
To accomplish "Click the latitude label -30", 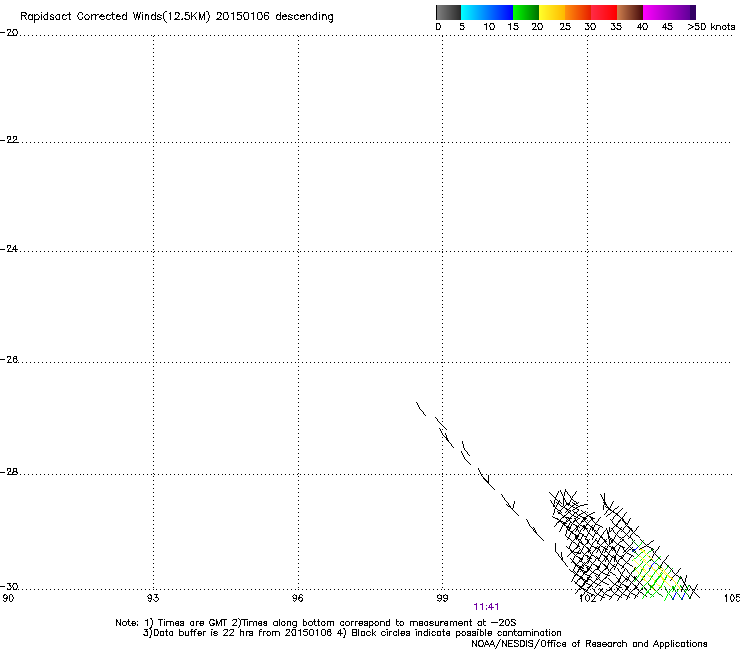I will [9, 586].
